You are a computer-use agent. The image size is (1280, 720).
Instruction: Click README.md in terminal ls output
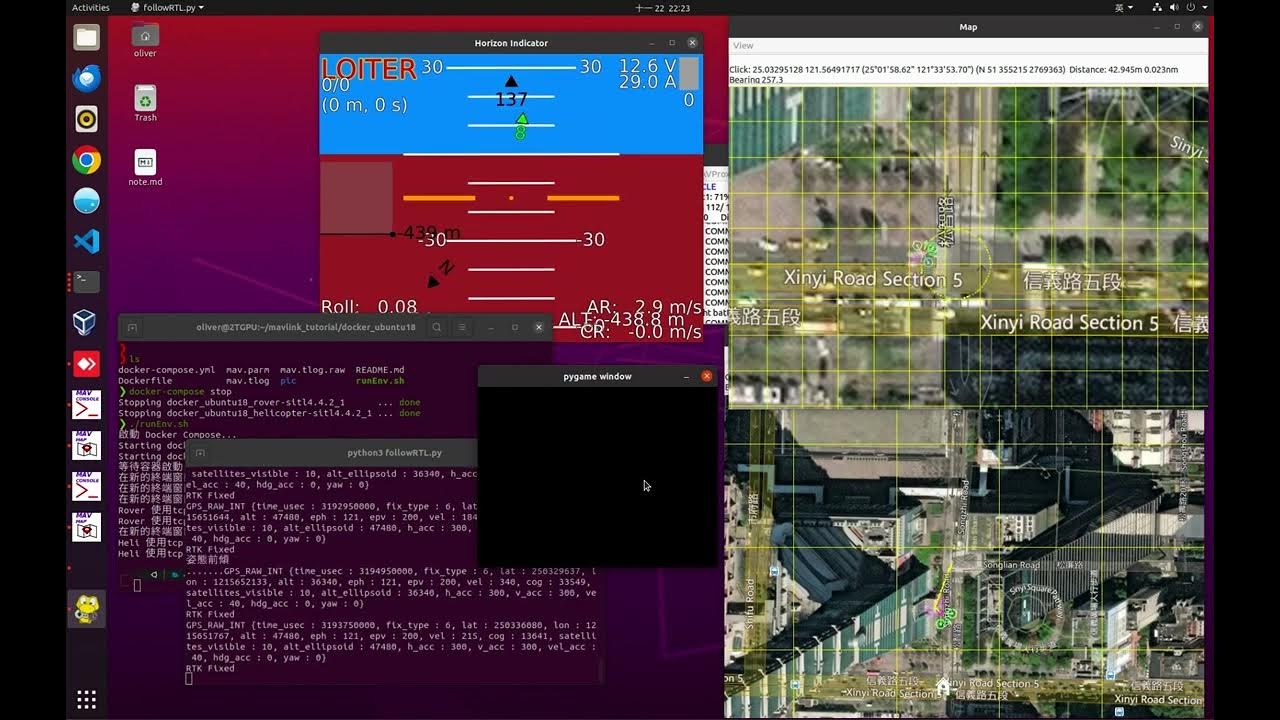click(x=380, y=370)
